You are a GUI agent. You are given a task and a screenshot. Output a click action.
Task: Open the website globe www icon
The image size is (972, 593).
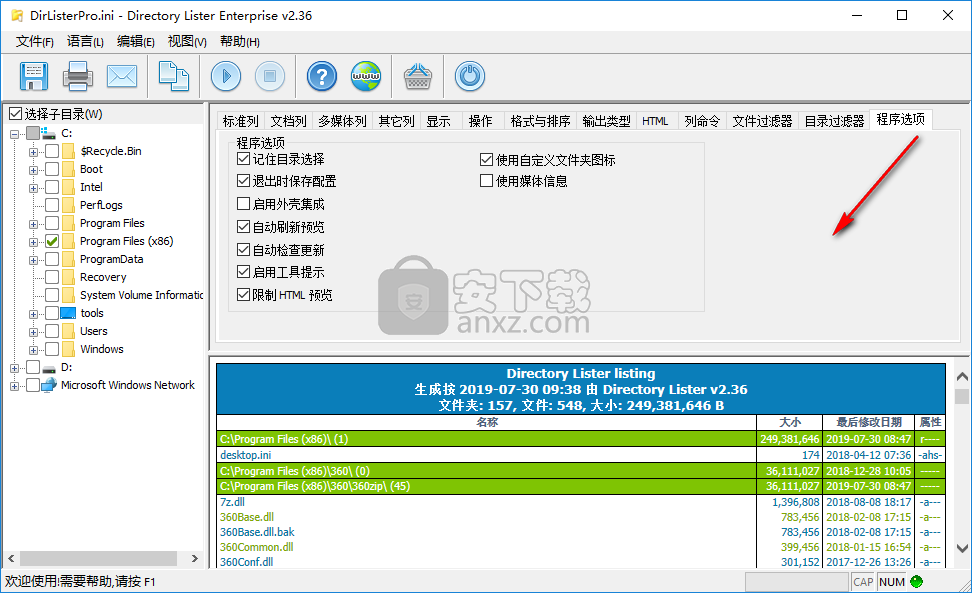[x=366, y=76]
